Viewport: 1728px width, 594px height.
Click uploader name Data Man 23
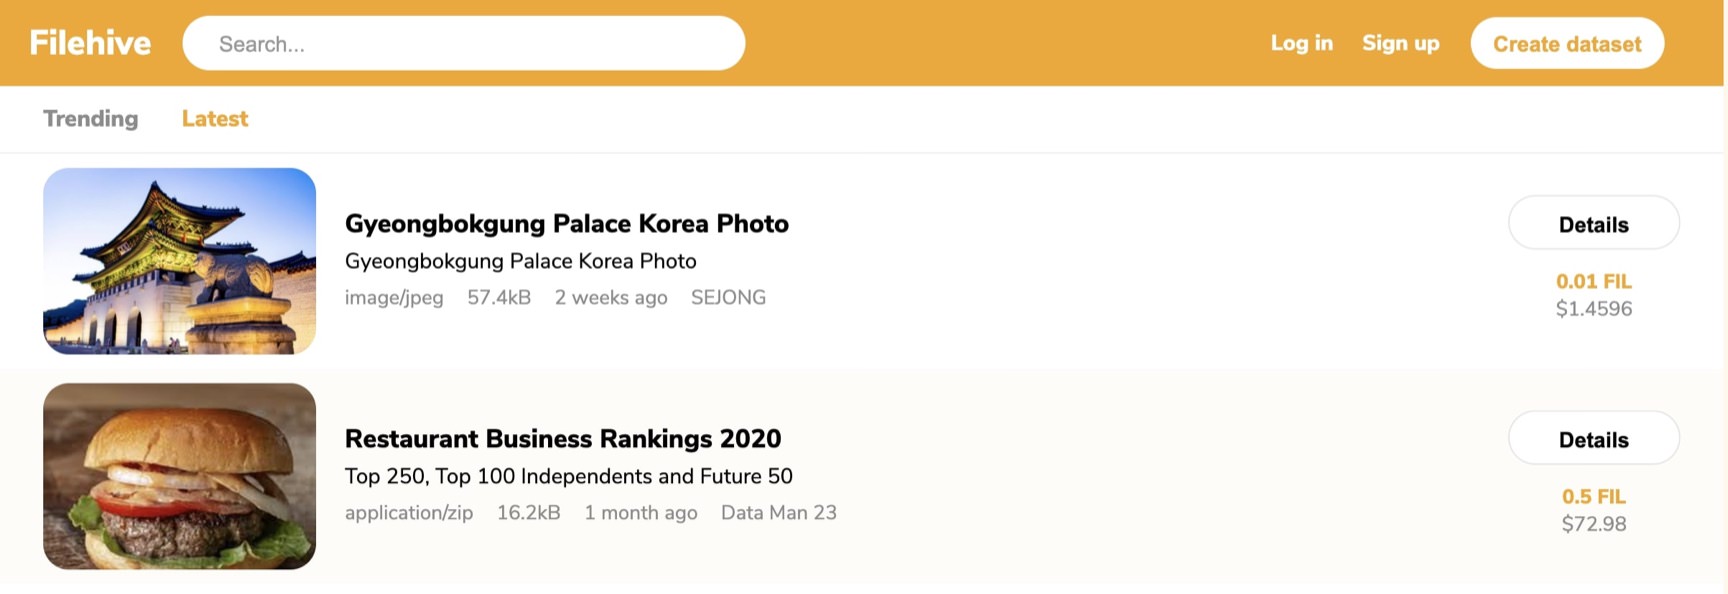pyautogui.click(x=778, y=513)
